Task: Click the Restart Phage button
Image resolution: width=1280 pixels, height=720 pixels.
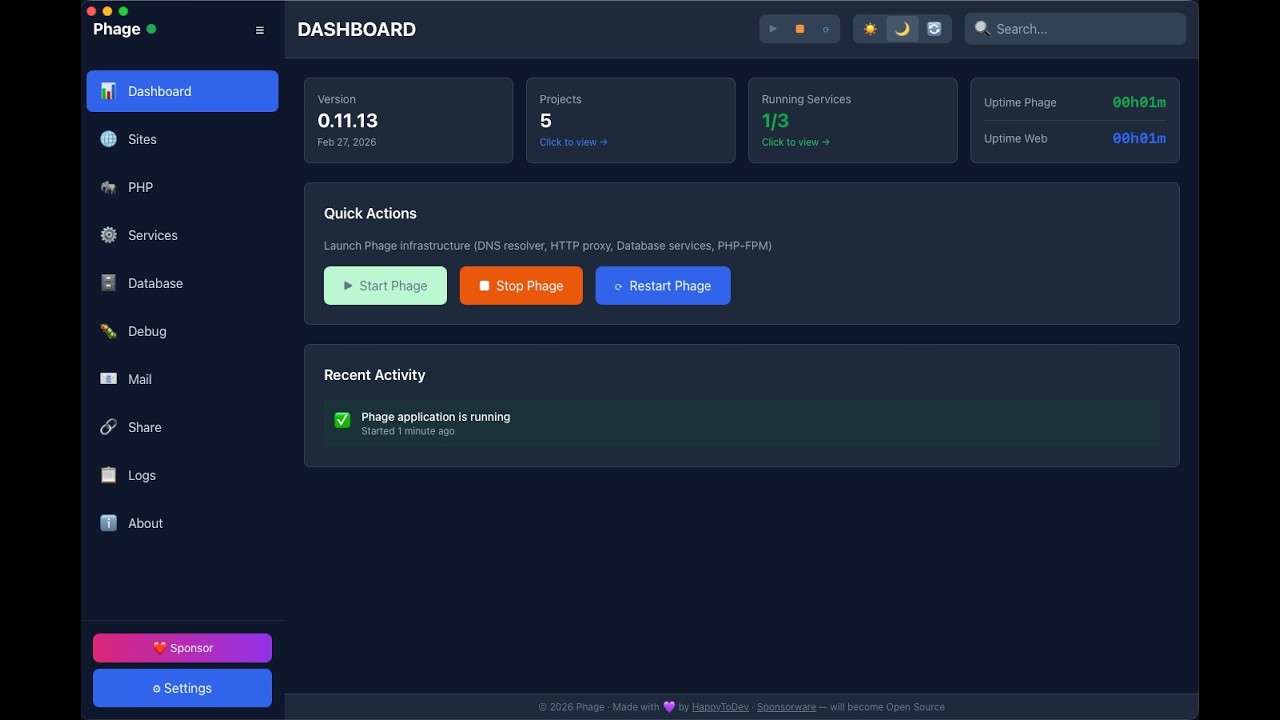Action: tap(663, 285)
